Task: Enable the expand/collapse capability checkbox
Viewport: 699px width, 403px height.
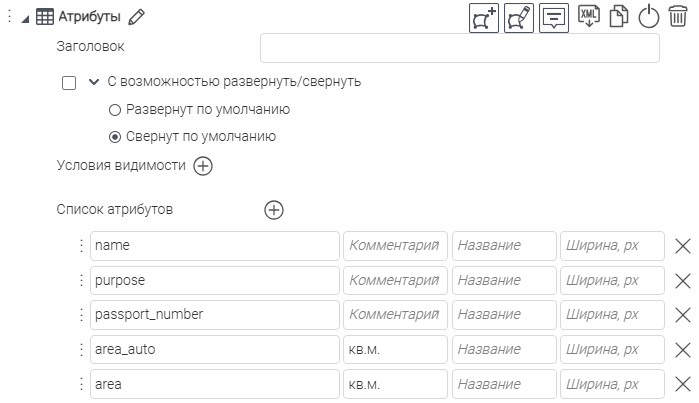Action: 69,83
